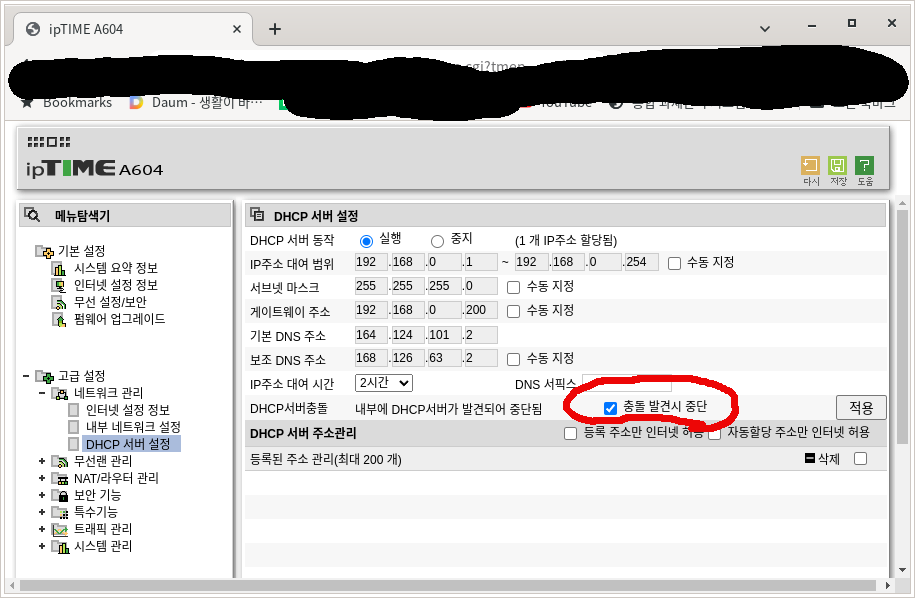
Task: Click the NAT/라우터 관리 icon
Action: [60, 478]
